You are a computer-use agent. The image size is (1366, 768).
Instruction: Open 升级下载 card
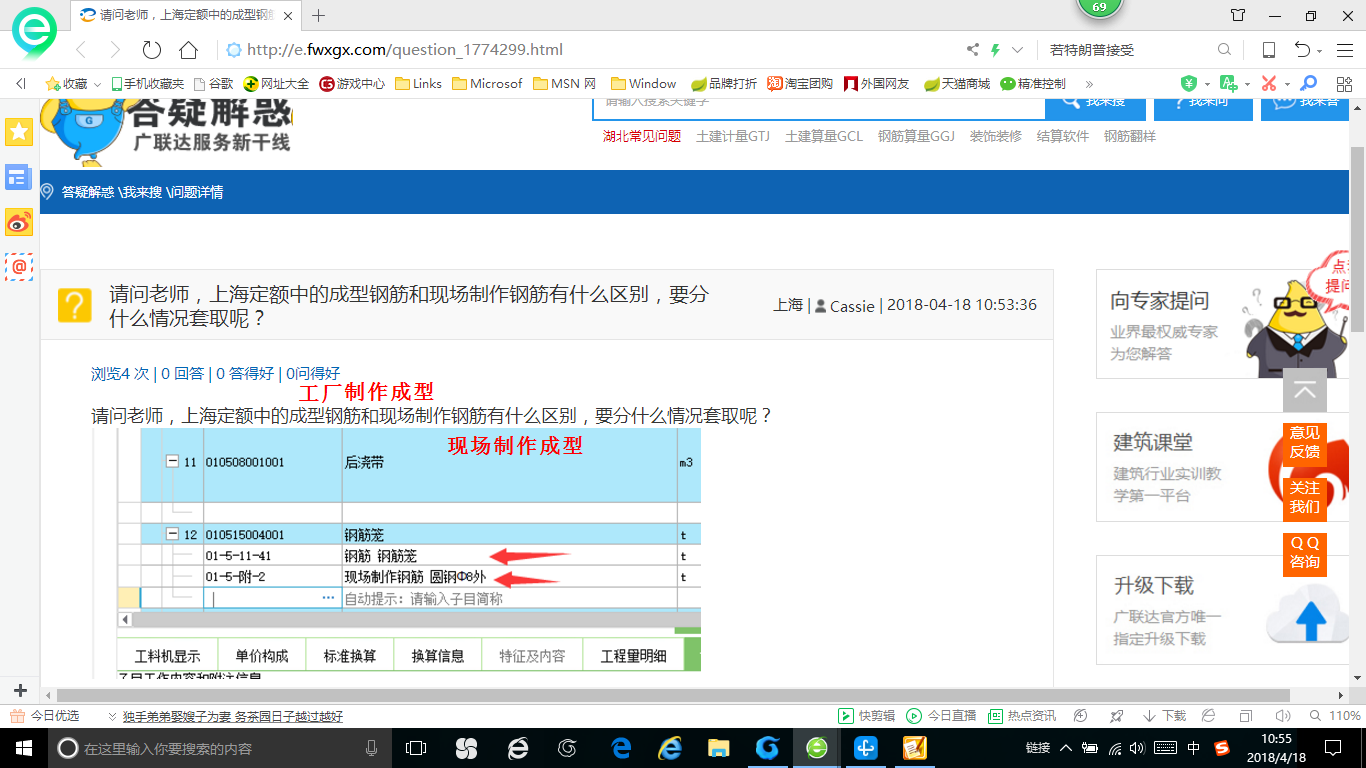[x=1220, y=610]
